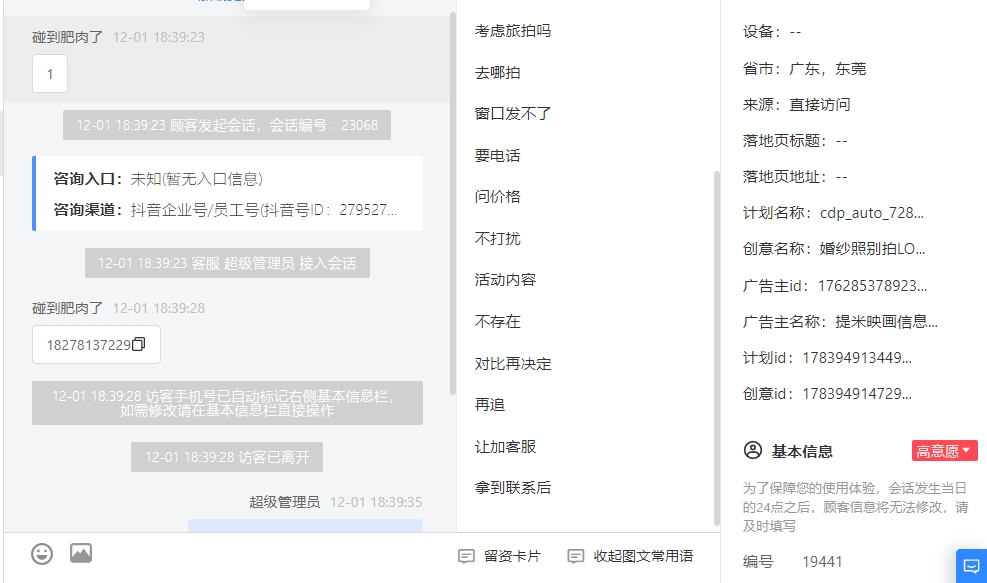This screenshot has height=583, width=987.
Task: Click 计划id 178394913449 value
Action: click(857, 358)
